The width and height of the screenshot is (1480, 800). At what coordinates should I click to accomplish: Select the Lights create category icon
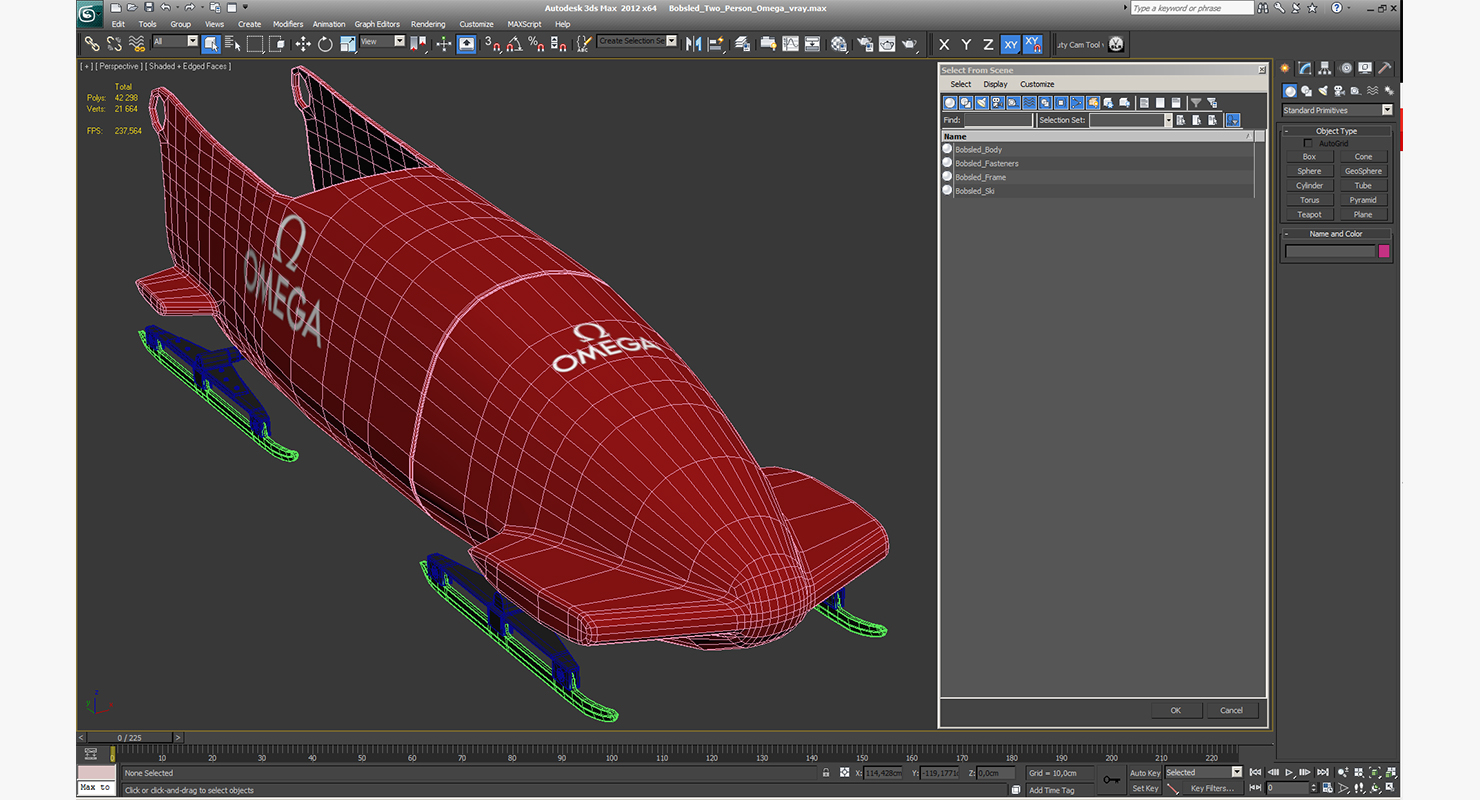[x=1323, y=91]
